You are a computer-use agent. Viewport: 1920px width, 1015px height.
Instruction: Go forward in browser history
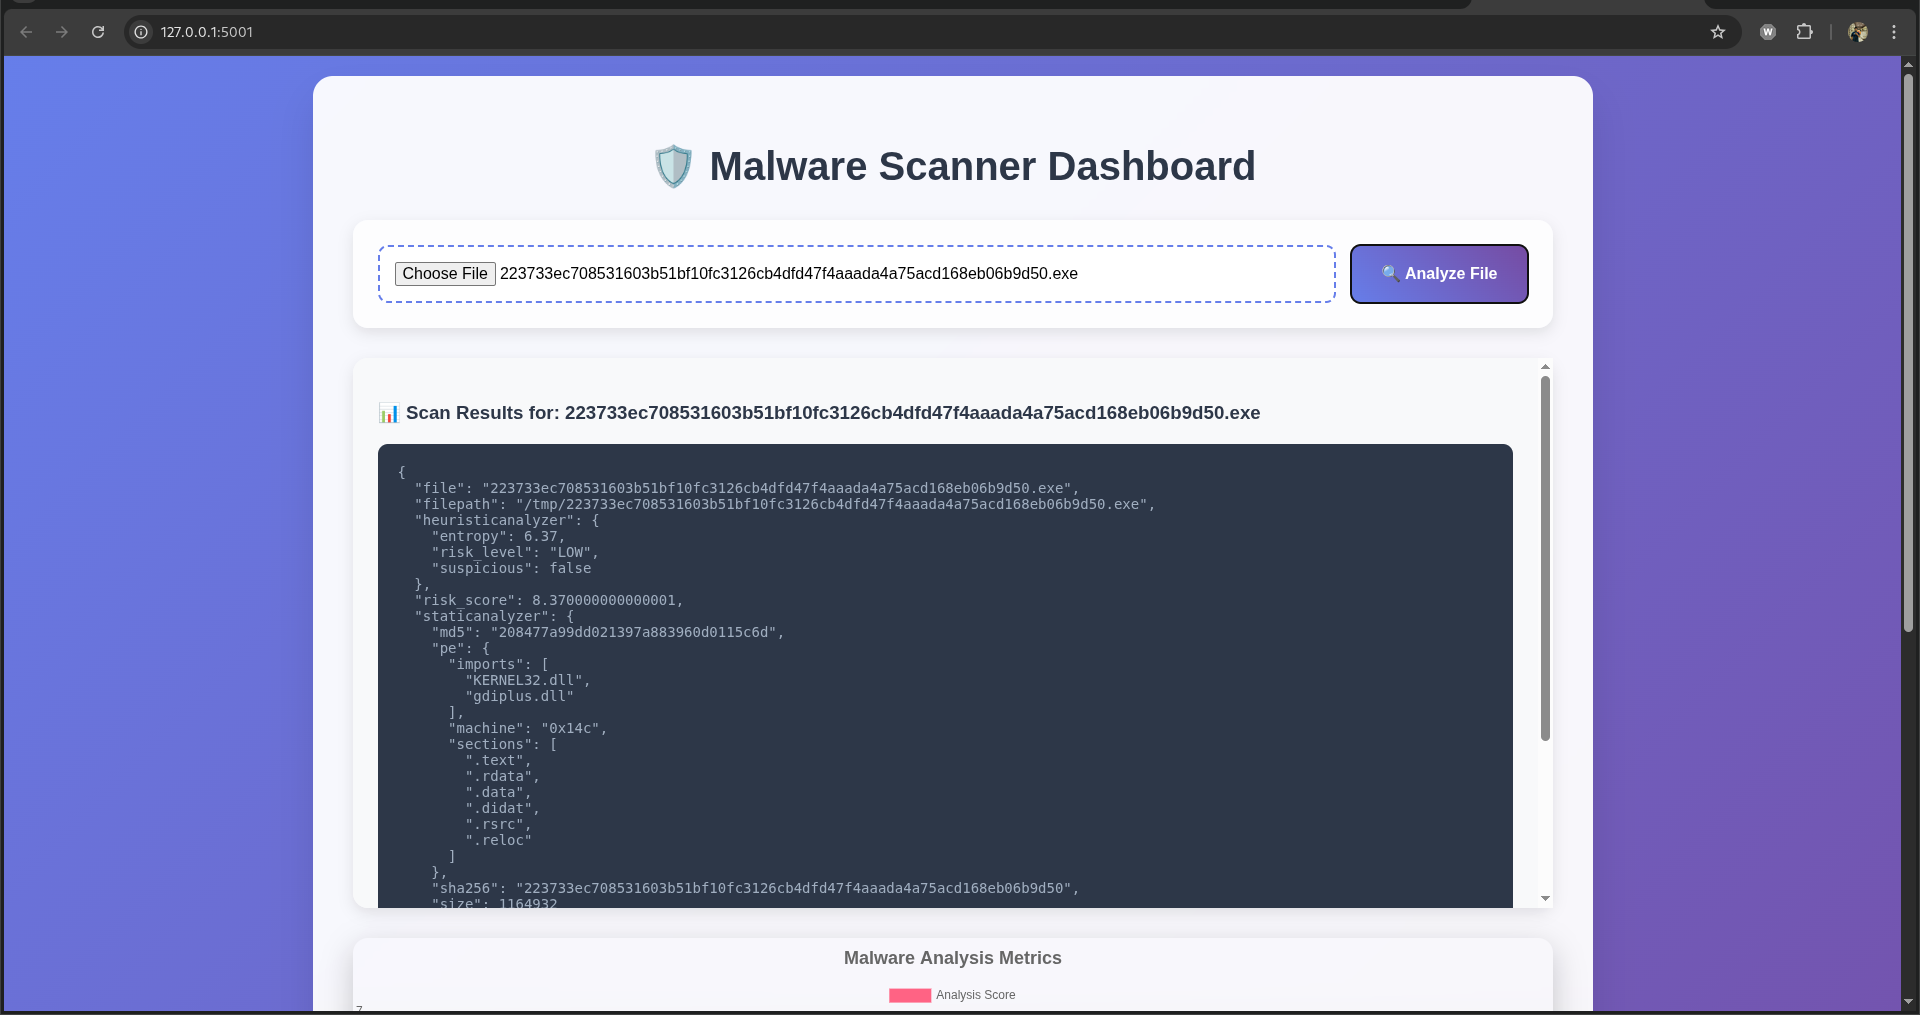coord(62,32)
